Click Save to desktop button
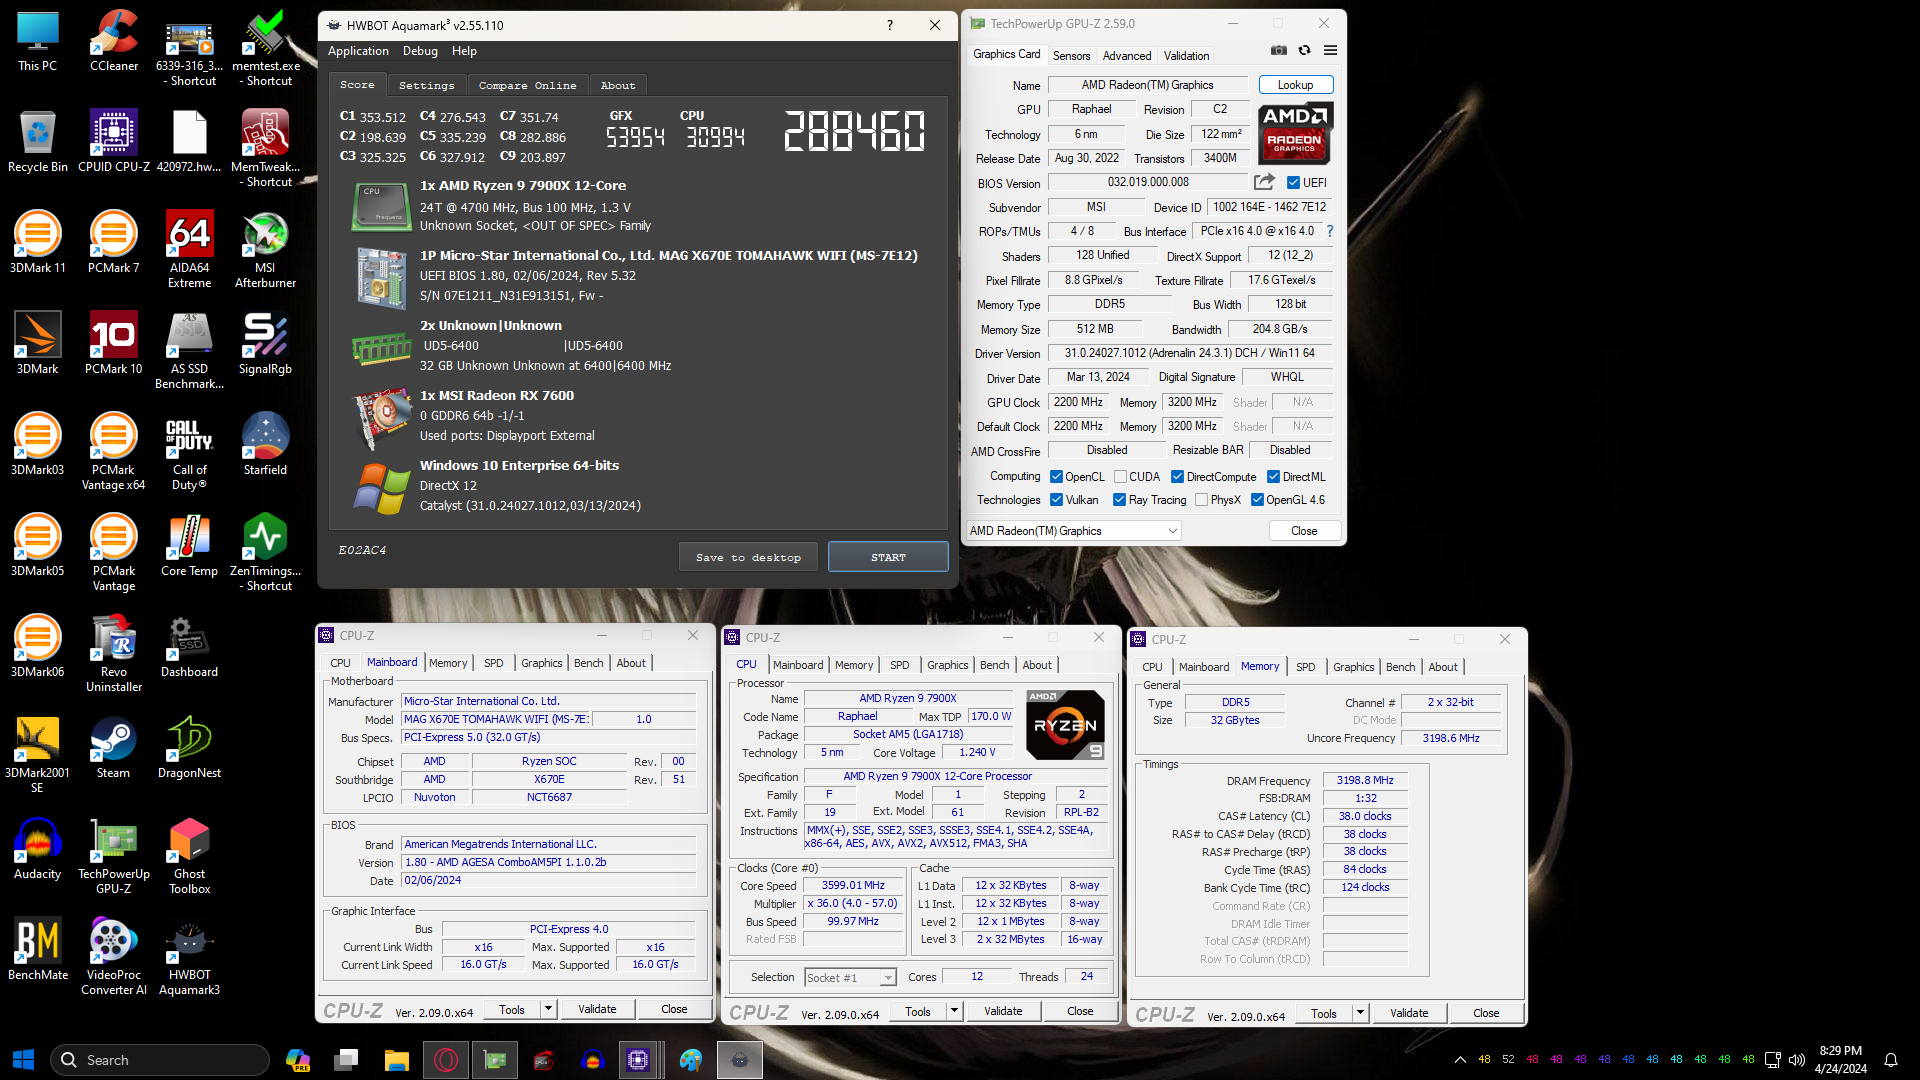Viewport: 1920px width, 1080px height. pos(748,557)
